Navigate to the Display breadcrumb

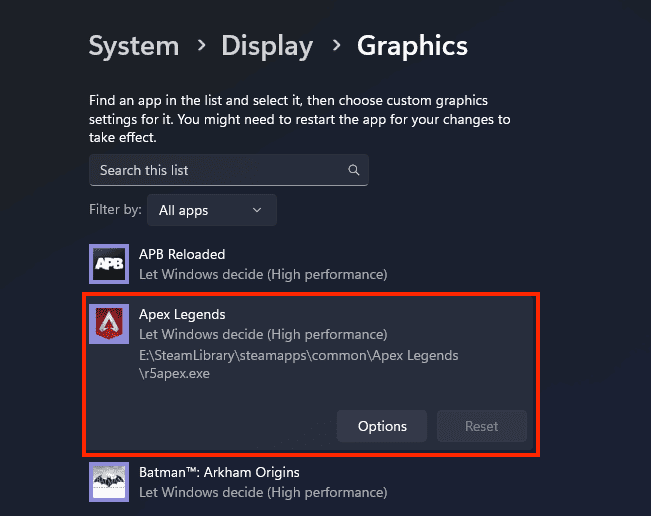(267, 46)
